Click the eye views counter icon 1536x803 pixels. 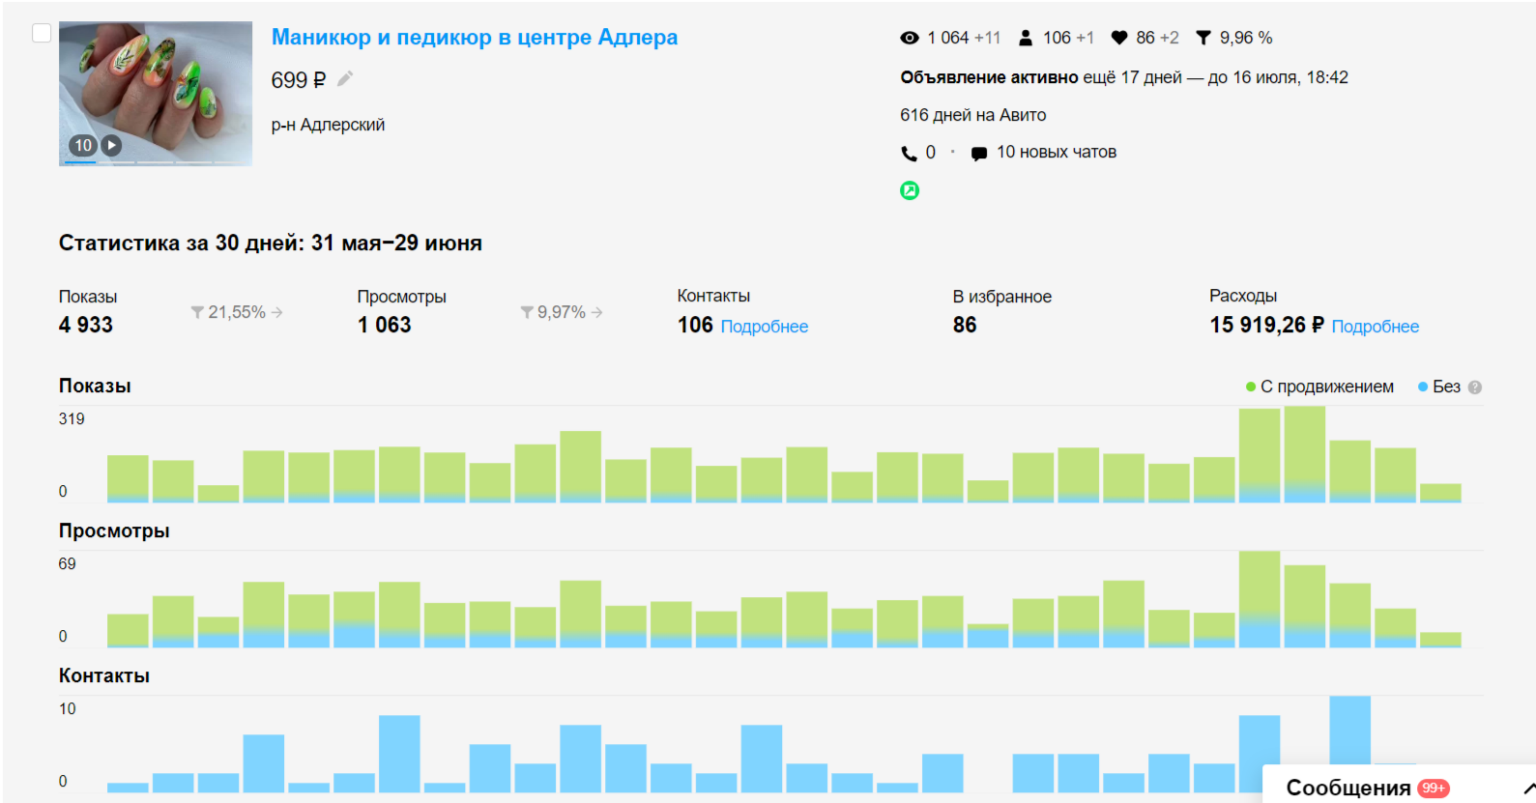point(909,38)
